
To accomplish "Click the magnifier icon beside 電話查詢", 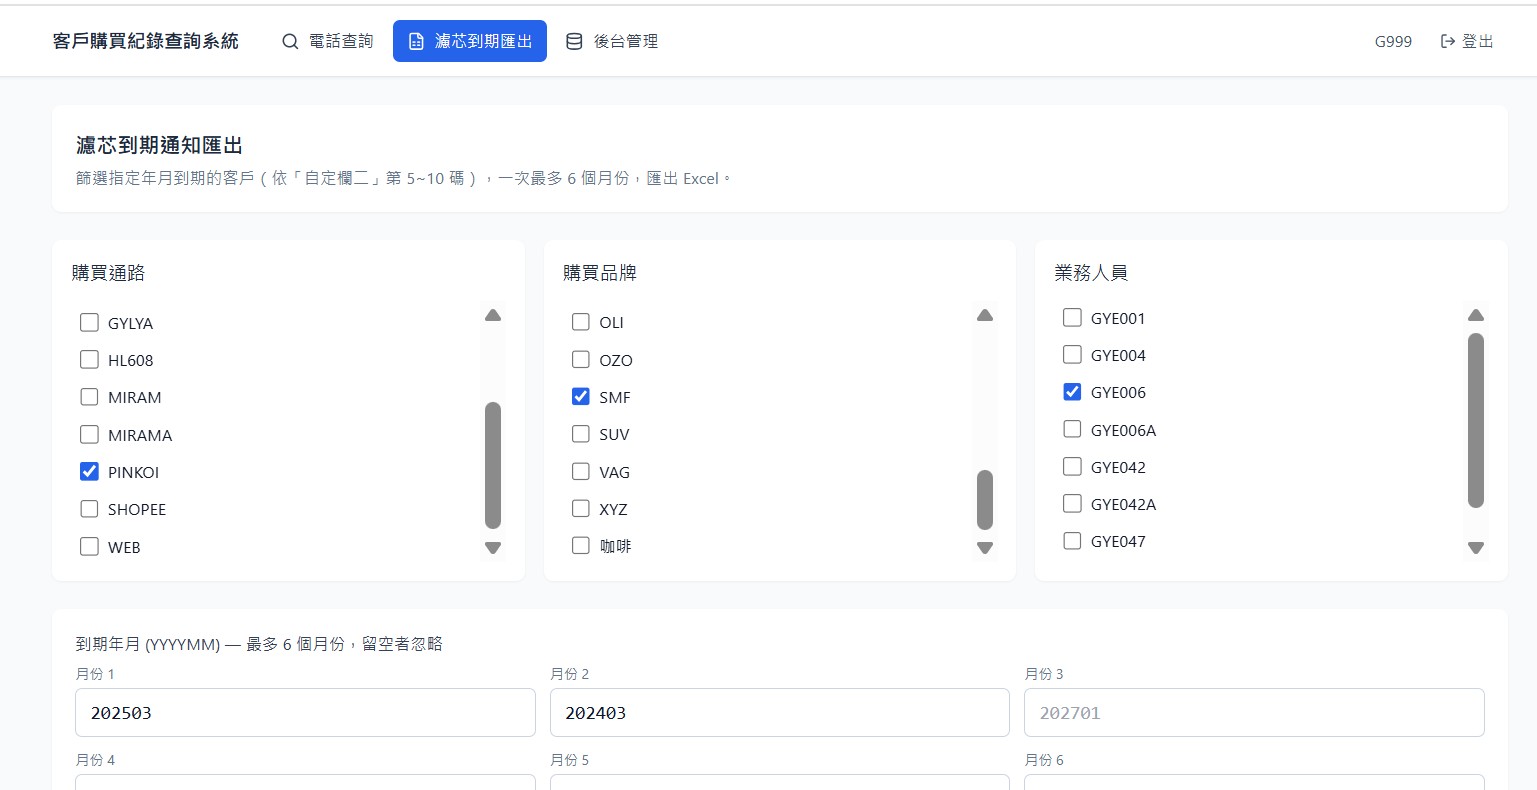I will point(290,42).
